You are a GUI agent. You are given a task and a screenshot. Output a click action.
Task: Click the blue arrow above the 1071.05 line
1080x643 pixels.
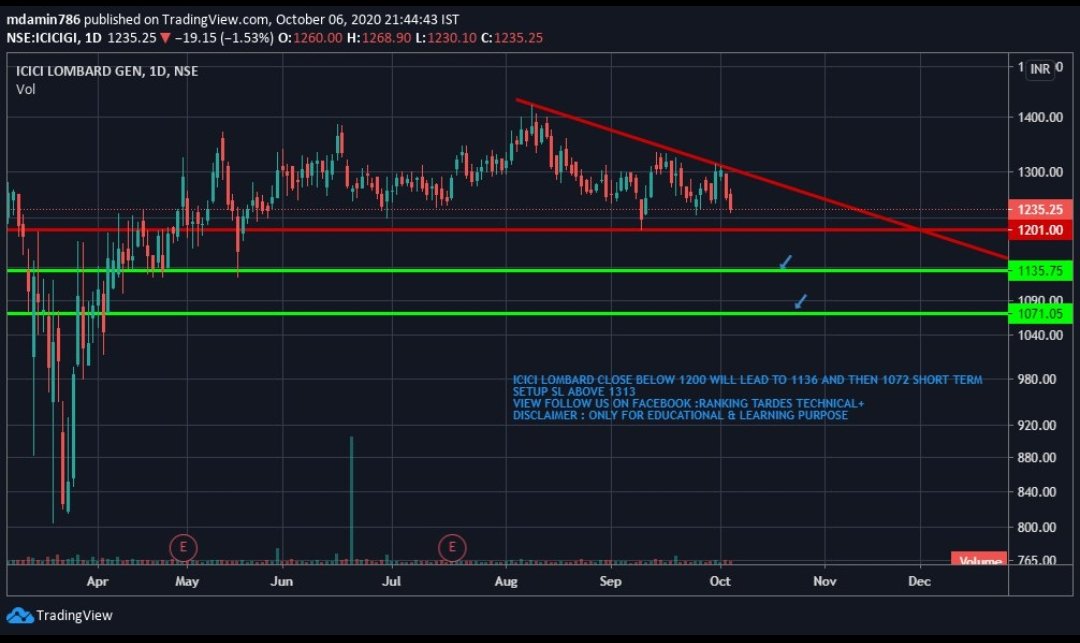pos(799,302)
